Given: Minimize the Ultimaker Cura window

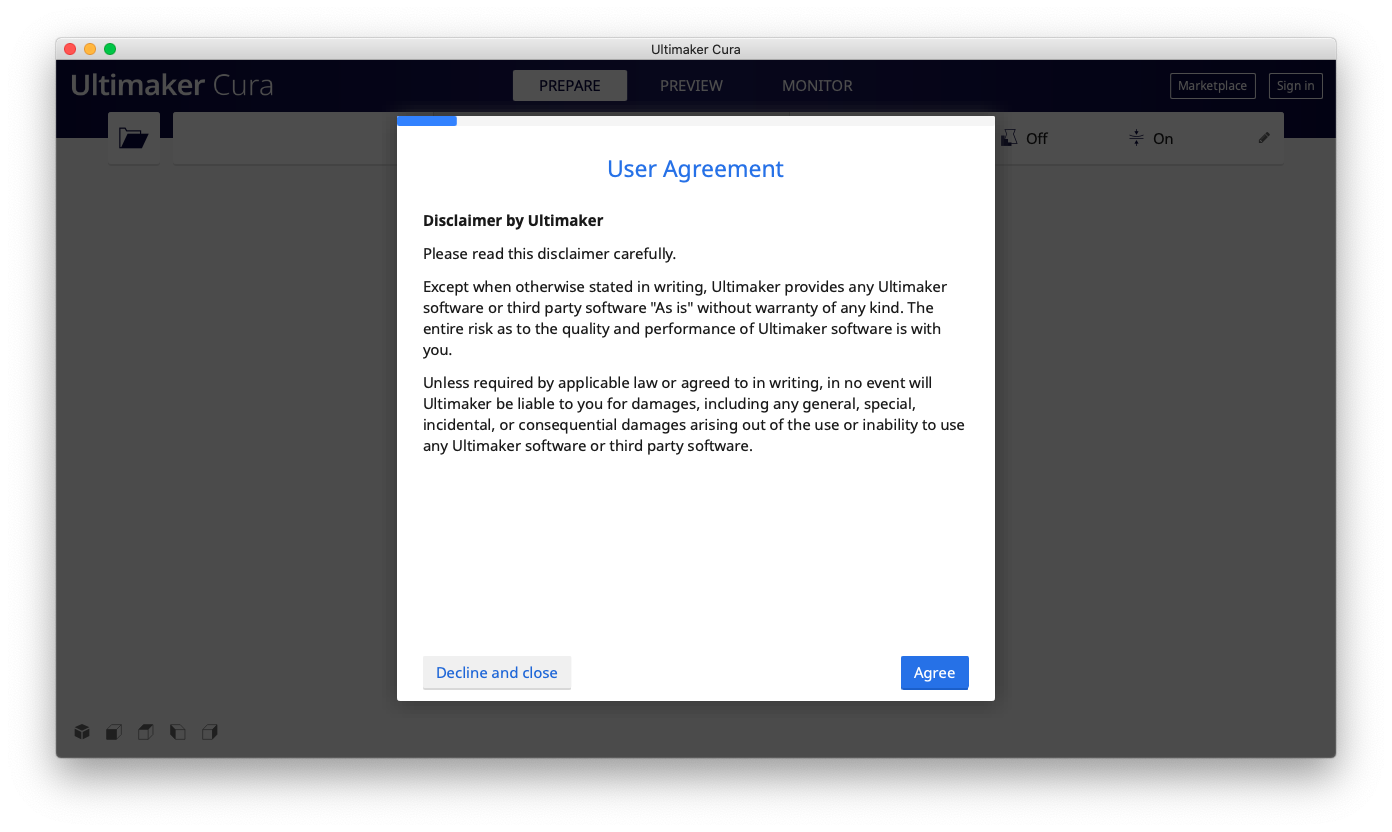Looking at the screenshot, I should (90, 49).
